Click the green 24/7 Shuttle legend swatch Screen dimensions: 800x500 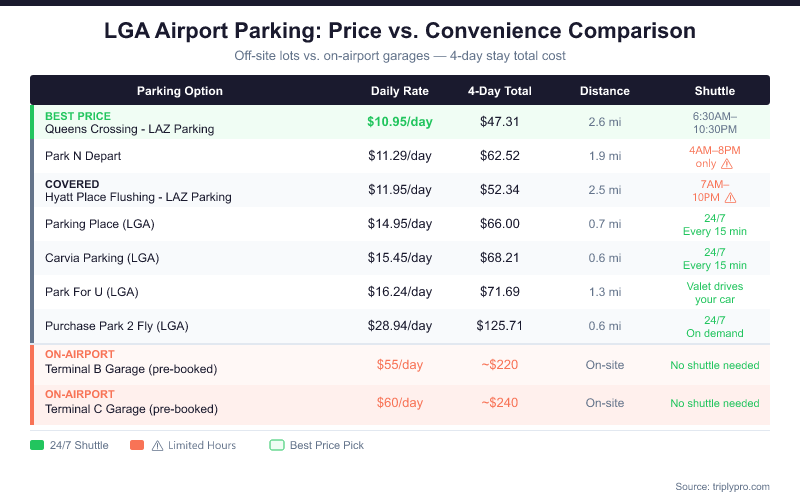tap(38, 445)
